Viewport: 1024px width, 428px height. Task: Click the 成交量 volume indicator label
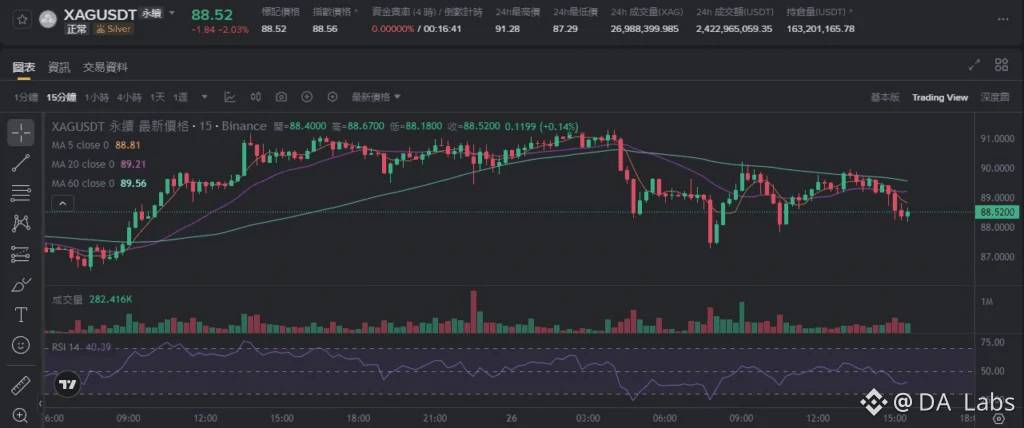[67, 299]
